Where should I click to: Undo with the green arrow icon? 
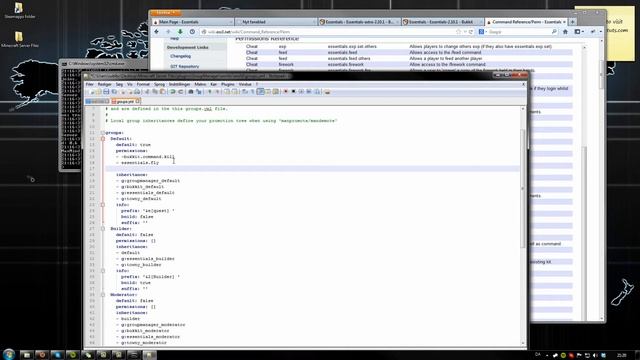point(173,91)
